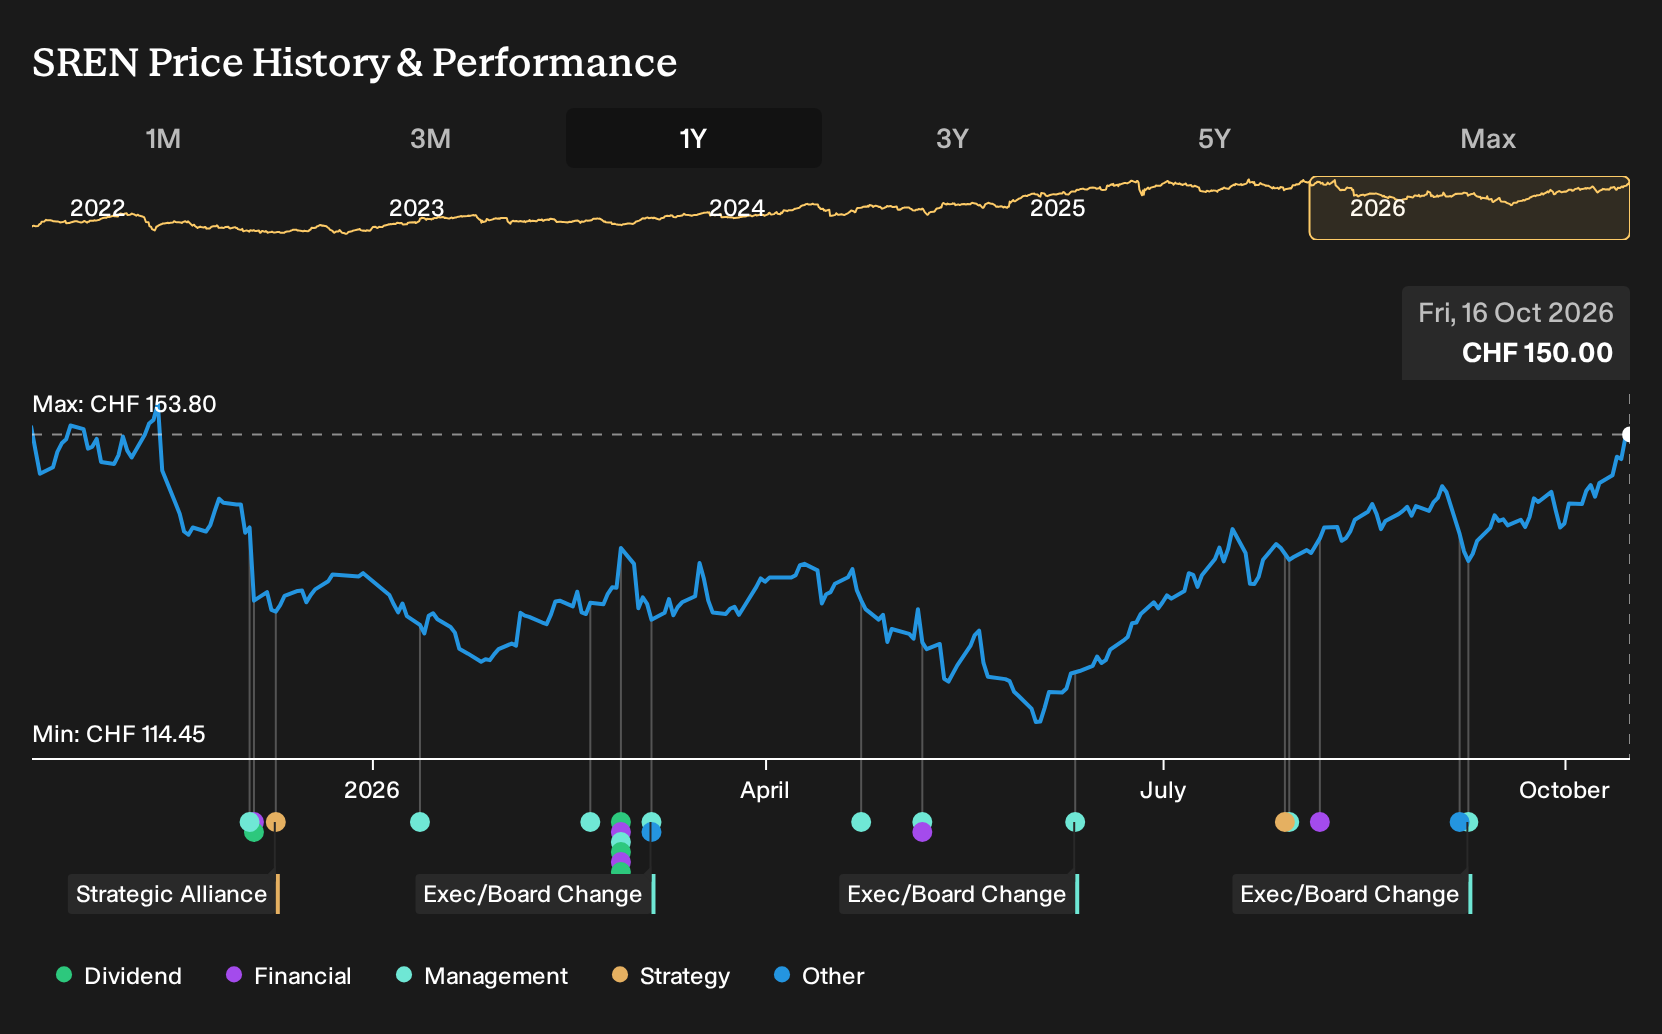Screen dimensions: 1662x1034
Task: Click the April axis label
Action: pos(765,790)
